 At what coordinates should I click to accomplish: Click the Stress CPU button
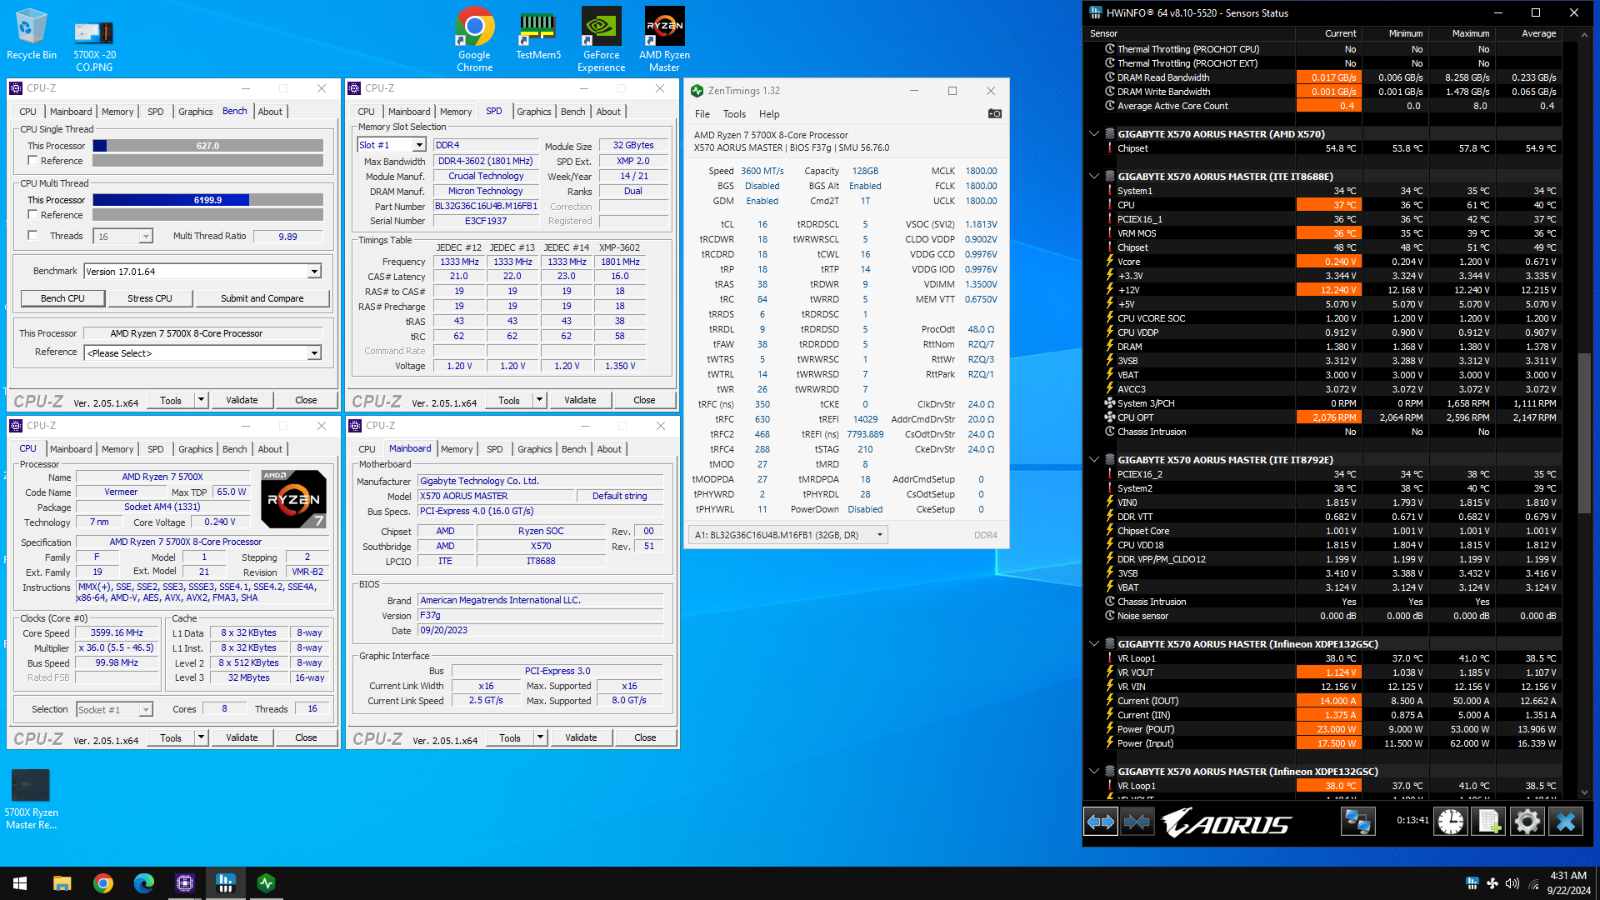click(150, 298)
